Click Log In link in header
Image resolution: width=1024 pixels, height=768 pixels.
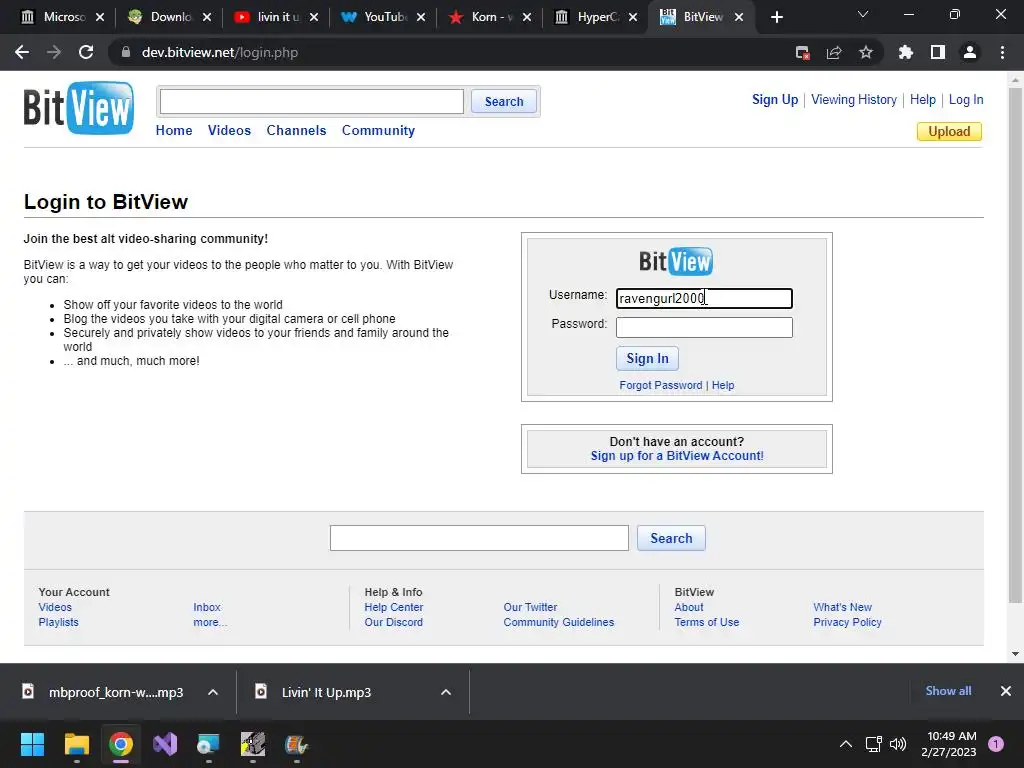(966, 100)
